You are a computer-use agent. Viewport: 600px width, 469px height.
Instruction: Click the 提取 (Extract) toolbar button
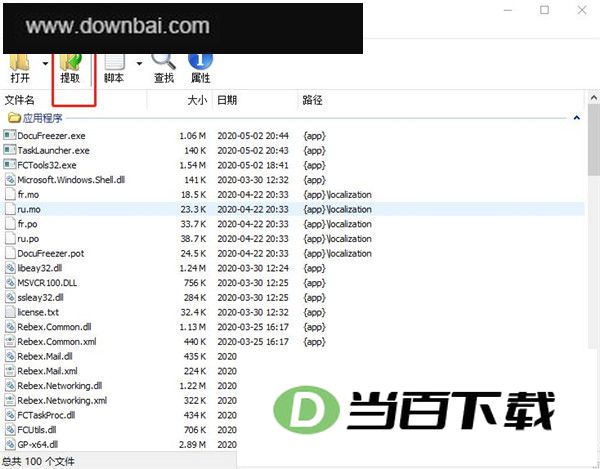[70, 69]
